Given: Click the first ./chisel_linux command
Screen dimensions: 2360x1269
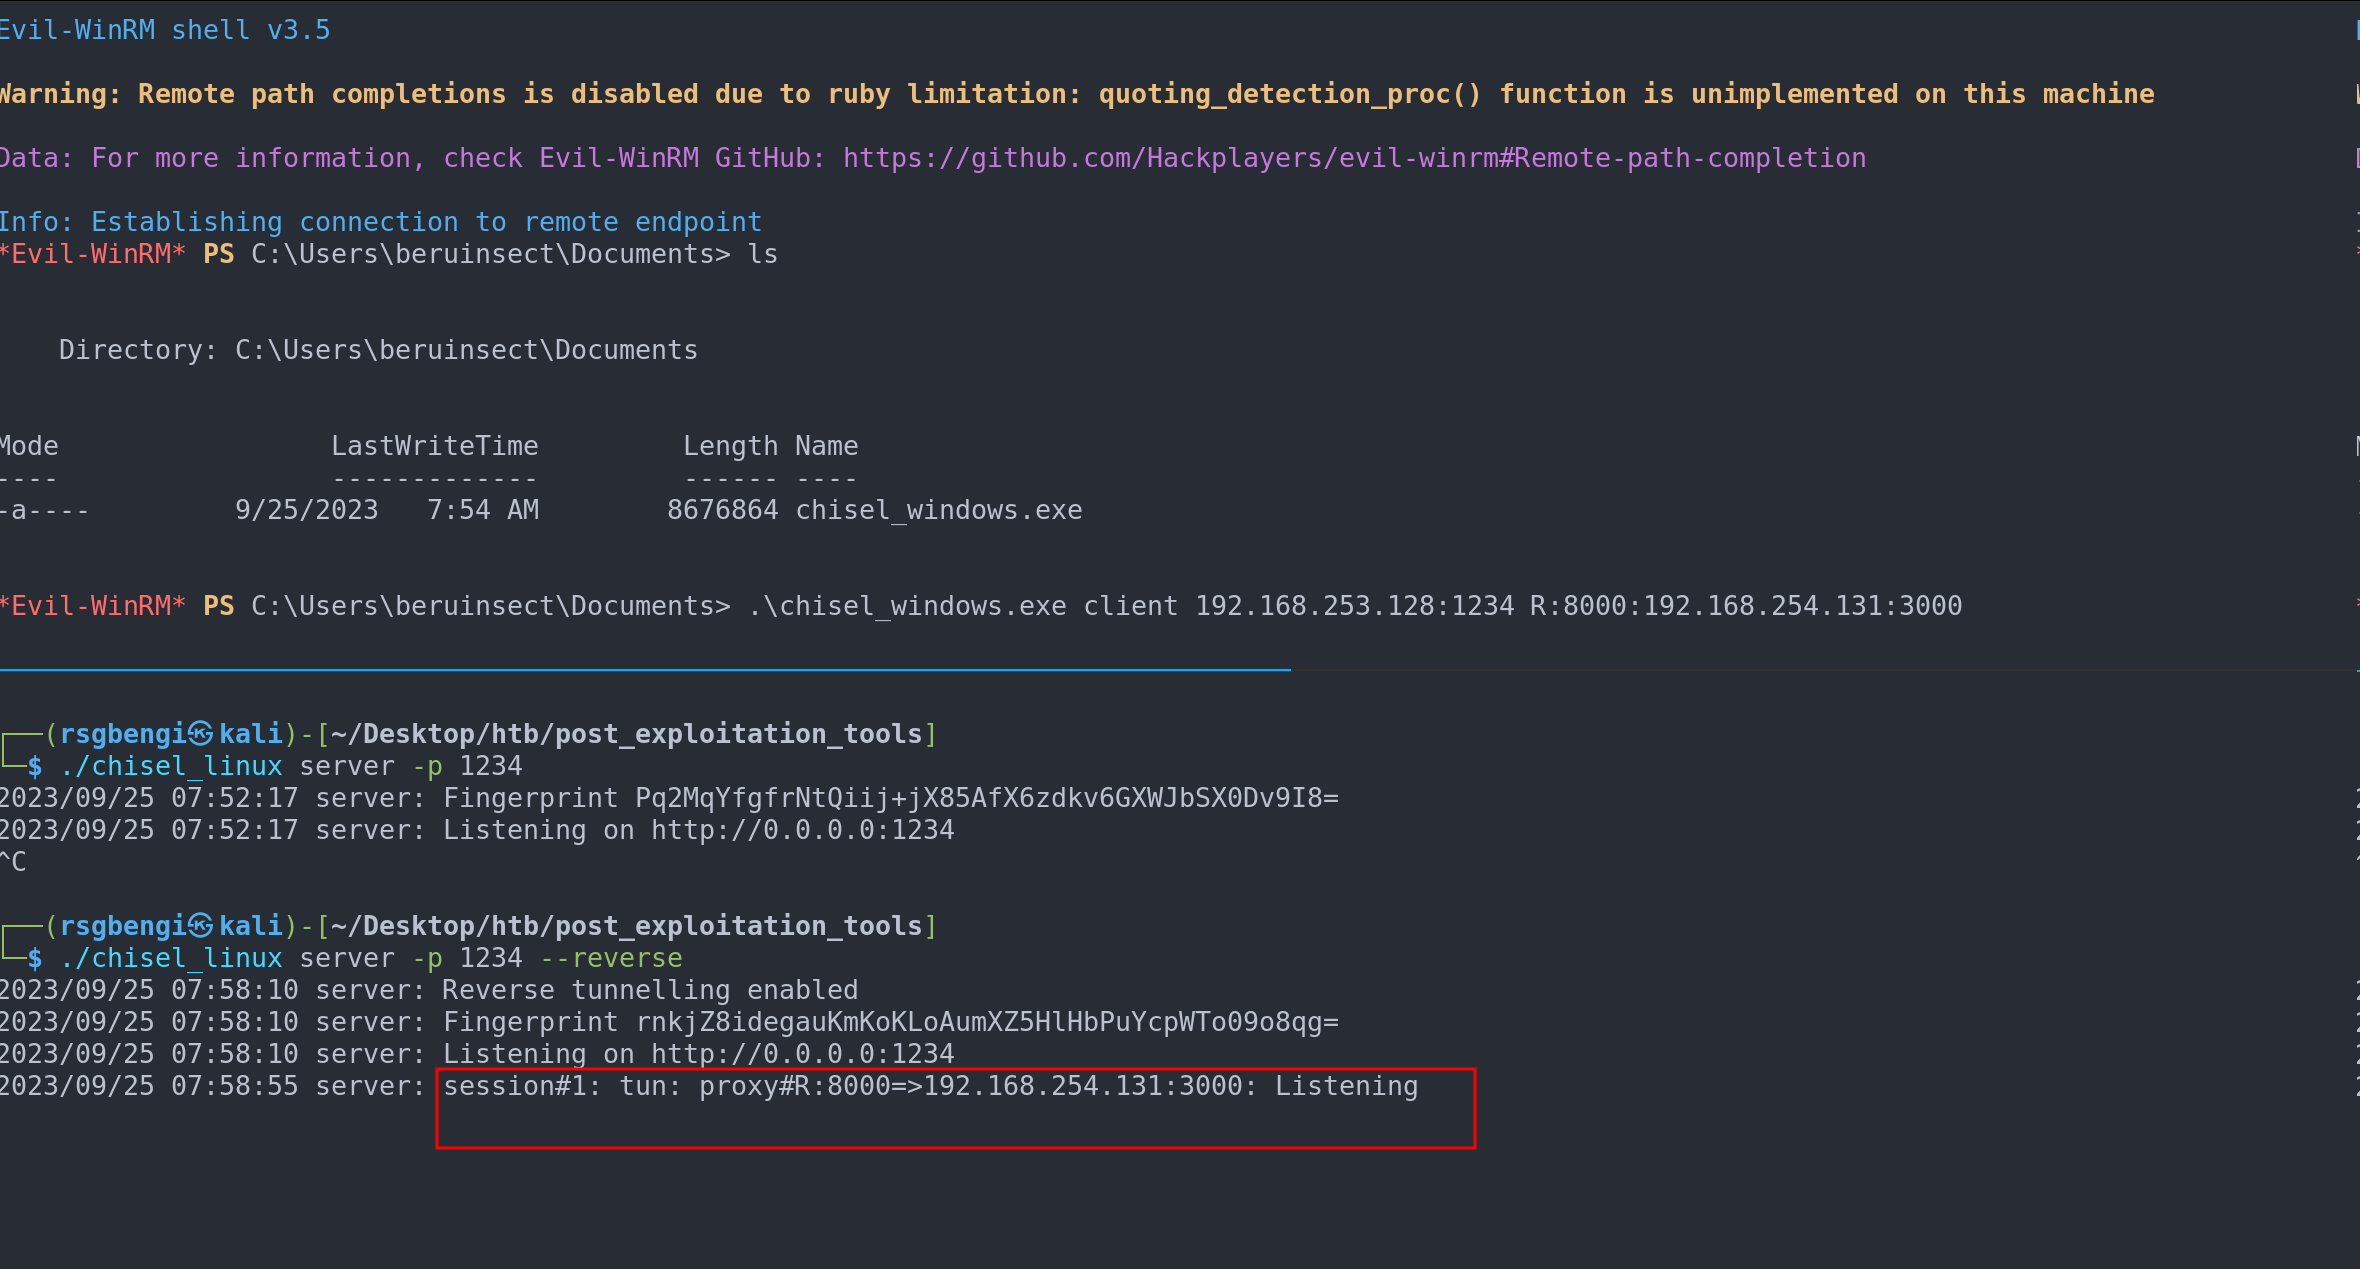Looking at the screenshot, I should click(x=171, y=766).
